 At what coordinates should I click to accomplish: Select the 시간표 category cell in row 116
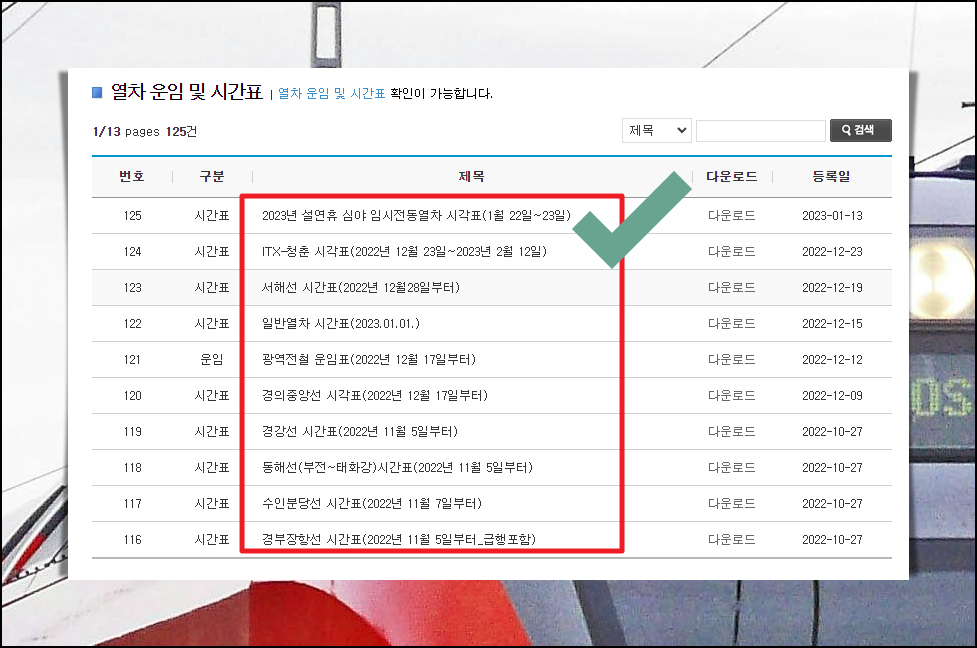[x=212, y=540]
